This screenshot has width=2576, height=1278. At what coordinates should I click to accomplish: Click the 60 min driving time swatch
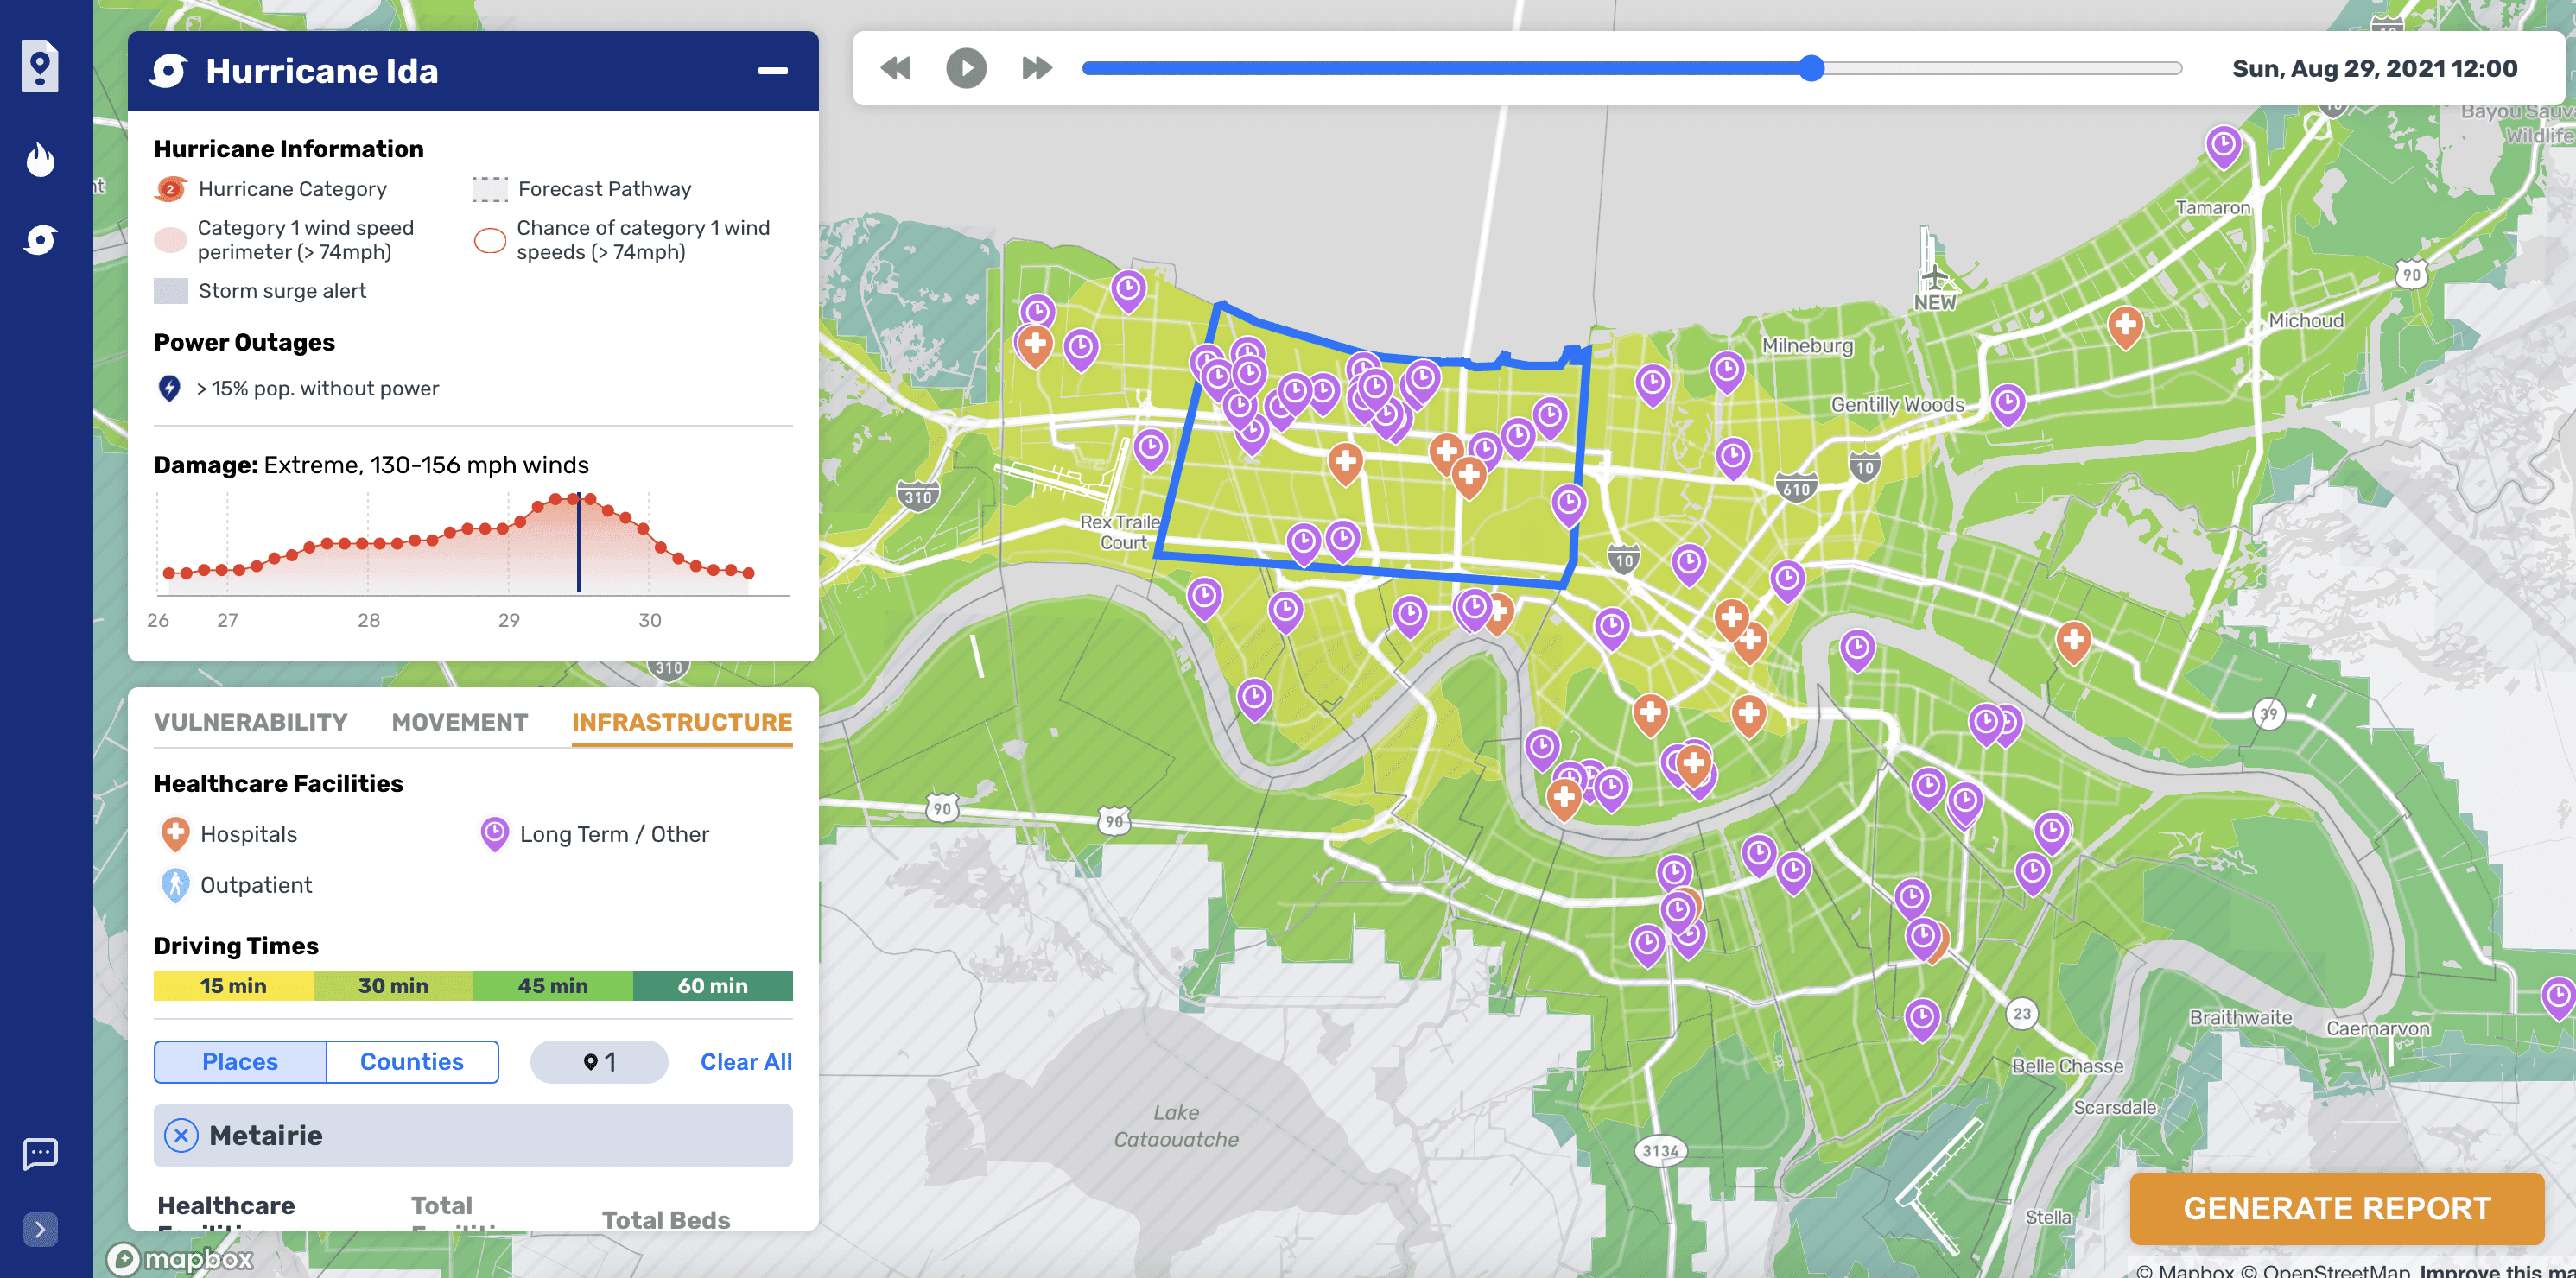coord(712,986)
